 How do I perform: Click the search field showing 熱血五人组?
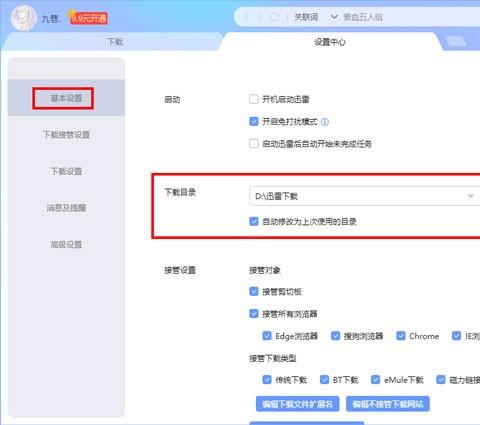point(410,17)
